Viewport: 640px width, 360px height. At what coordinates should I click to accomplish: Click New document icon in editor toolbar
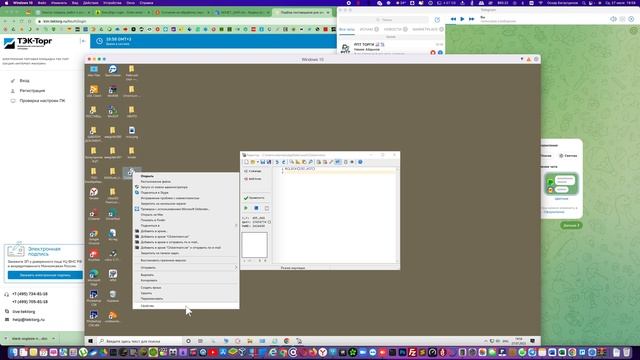(246, 162)
